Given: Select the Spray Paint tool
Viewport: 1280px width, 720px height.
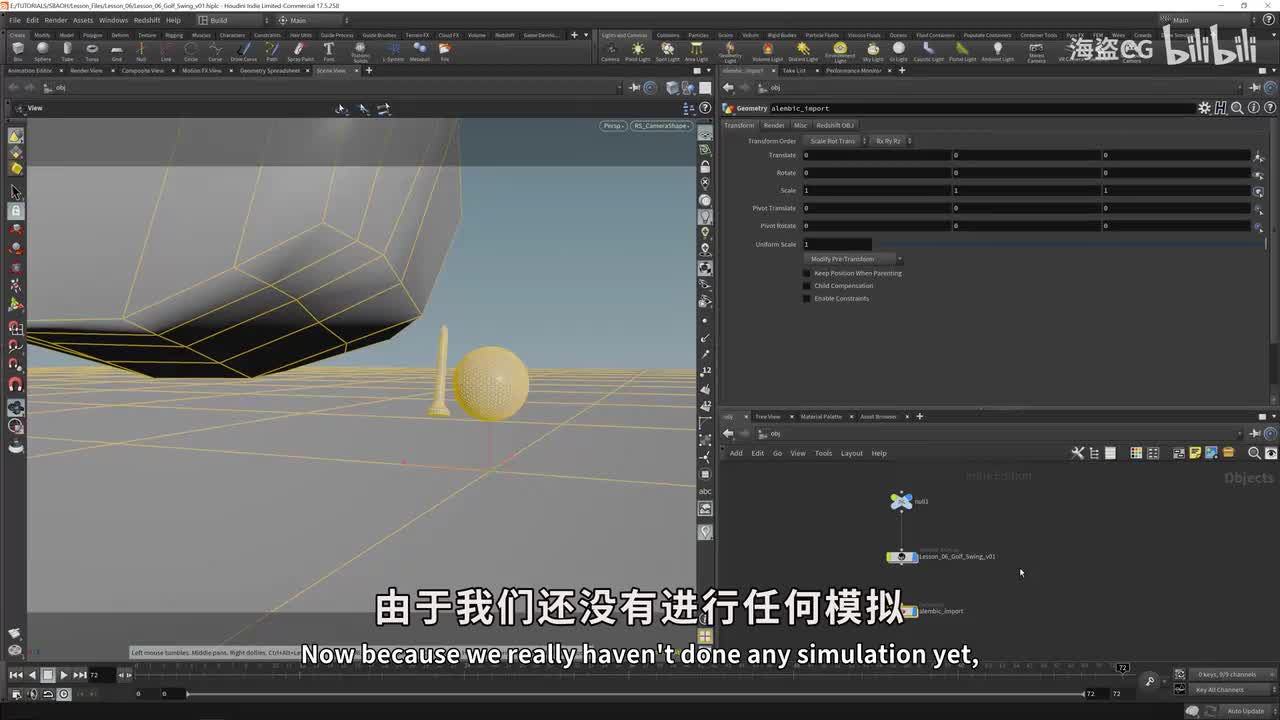Looking at the screenshot, I should tap(300, 51).
